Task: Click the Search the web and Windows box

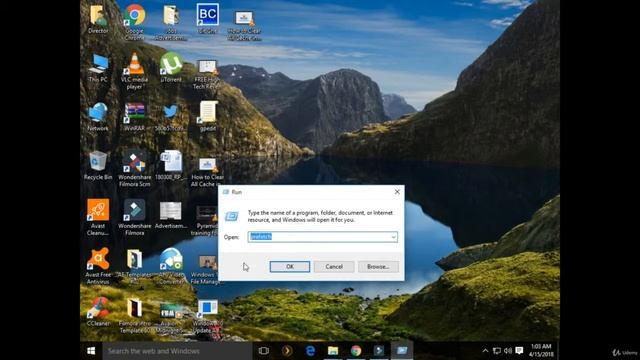Action: coord(177,351)
